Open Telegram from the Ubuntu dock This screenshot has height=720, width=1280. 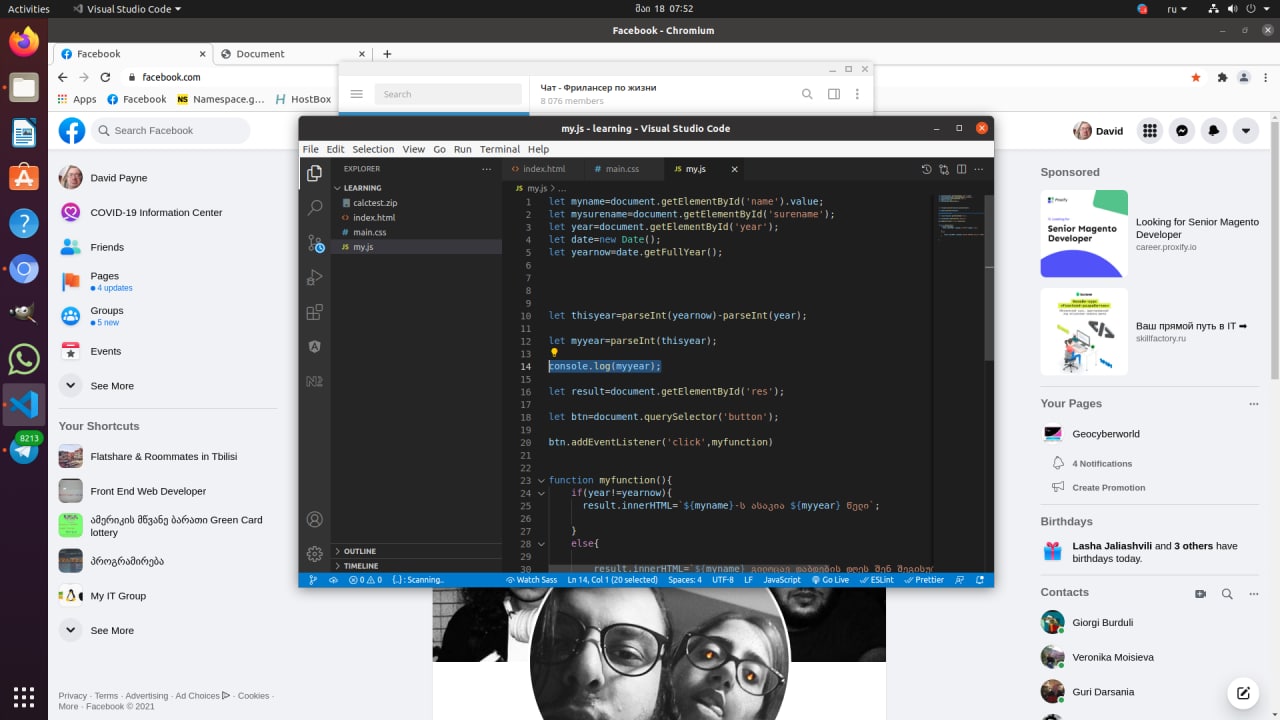(x=24, y=450)
